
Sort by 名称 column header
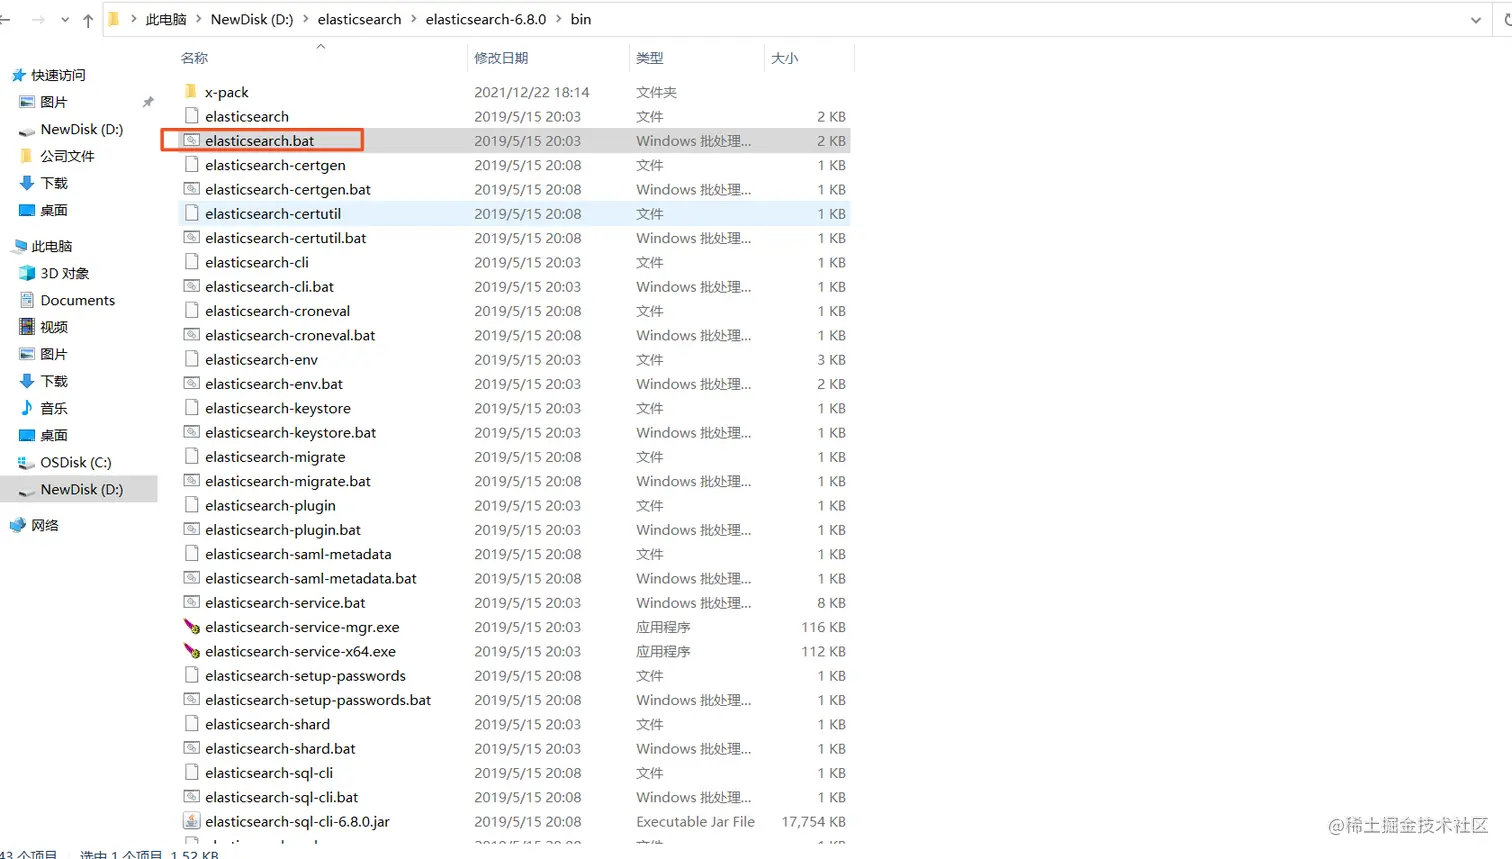coord(194,58)
